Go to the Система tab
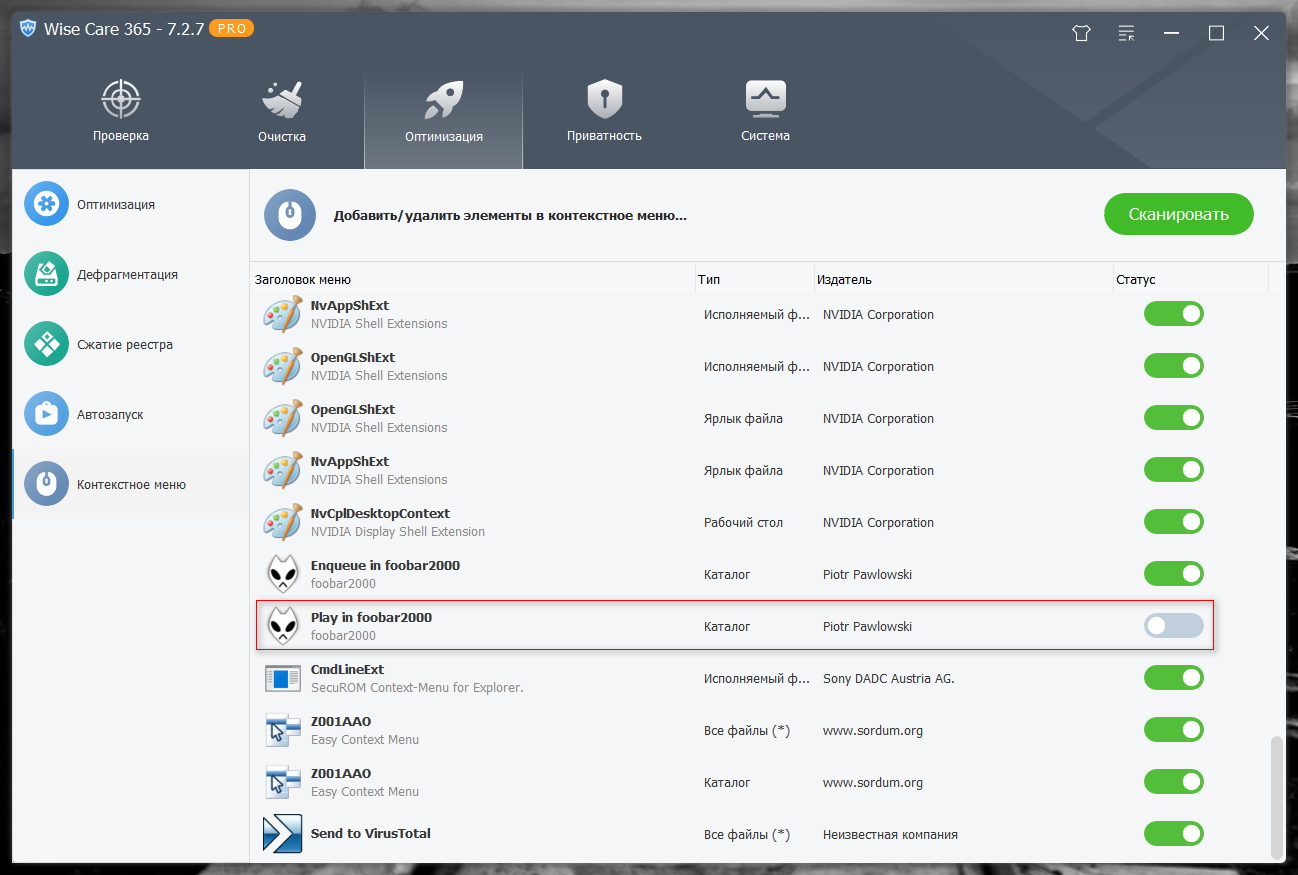This screenshot has width=1298, height=875. pyautogui.click(x=765, y=110)
